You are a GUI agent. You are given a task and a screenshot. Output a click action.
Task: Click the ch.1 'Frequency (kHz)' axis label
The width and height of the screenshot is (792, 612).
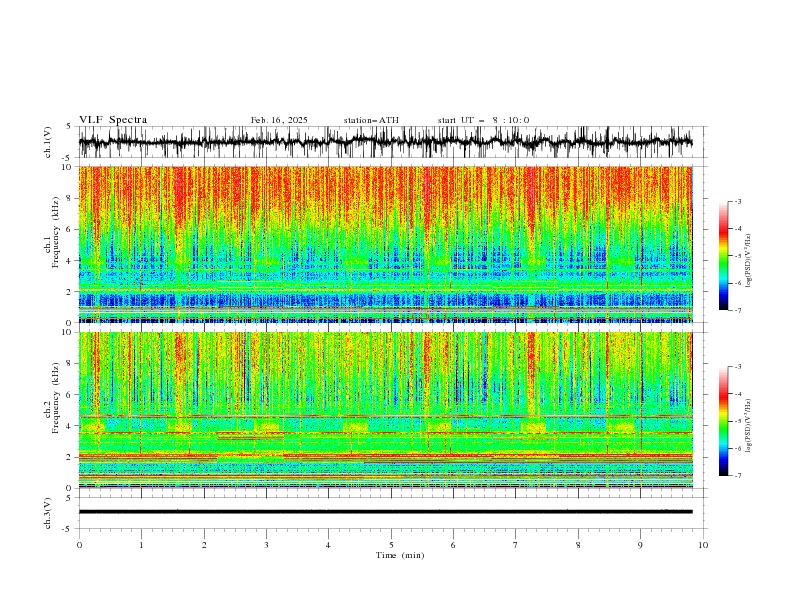(x=56, y=232)
